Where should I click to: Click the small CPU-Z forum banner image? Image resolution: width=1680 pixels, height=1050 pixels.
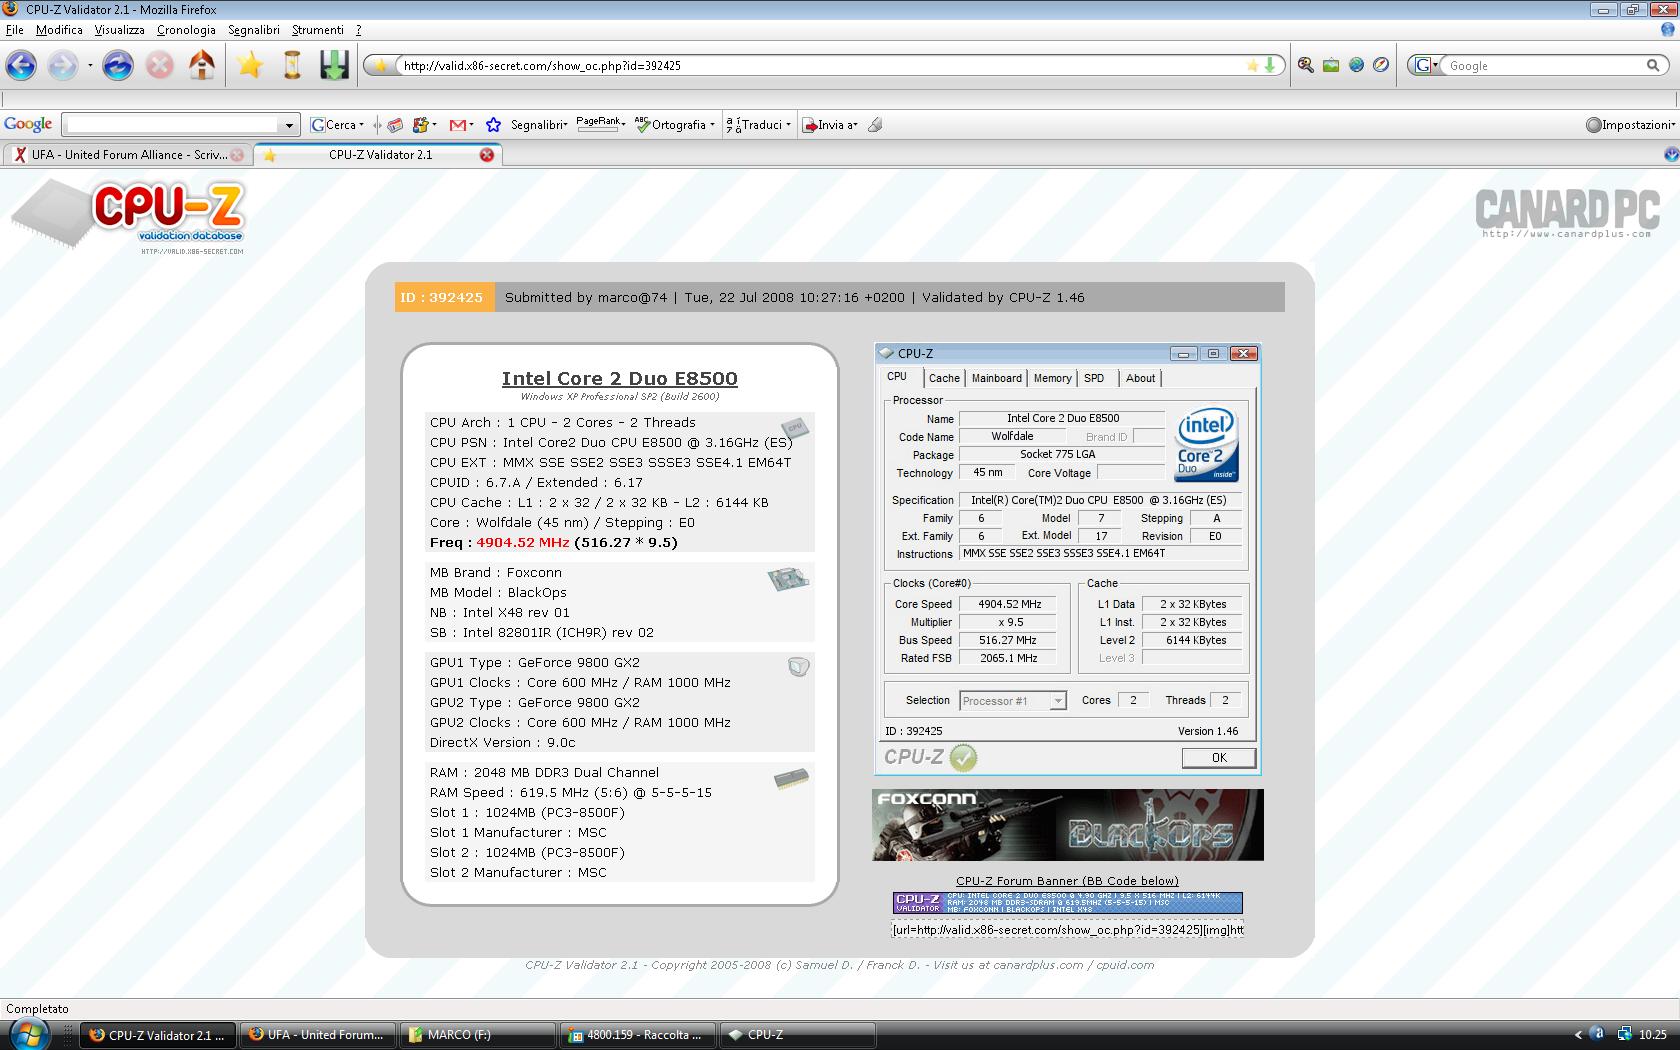[1067, 903]
